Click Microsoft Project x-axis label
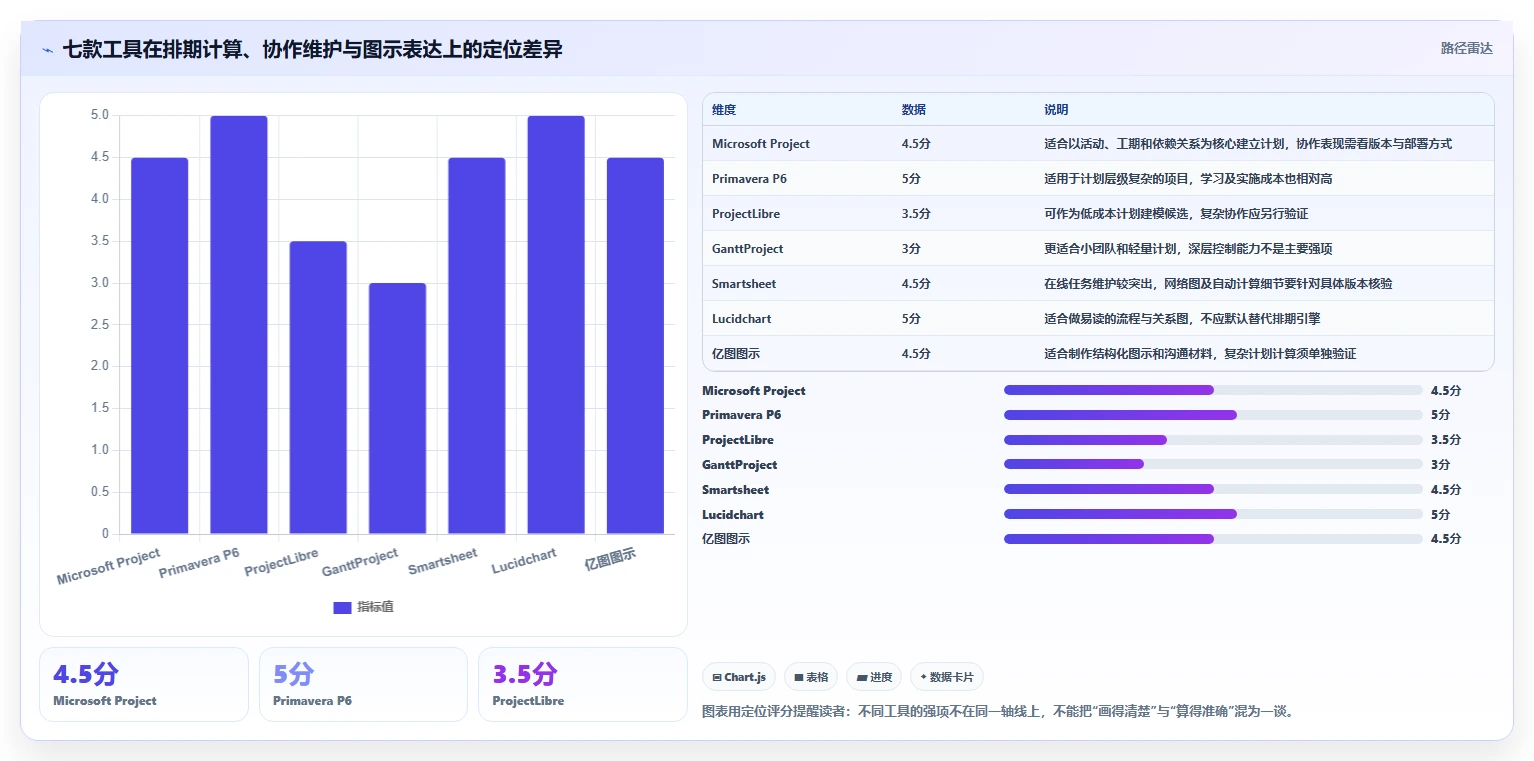The width and height of the screenshot is (1534, 761). click(109, 567)
